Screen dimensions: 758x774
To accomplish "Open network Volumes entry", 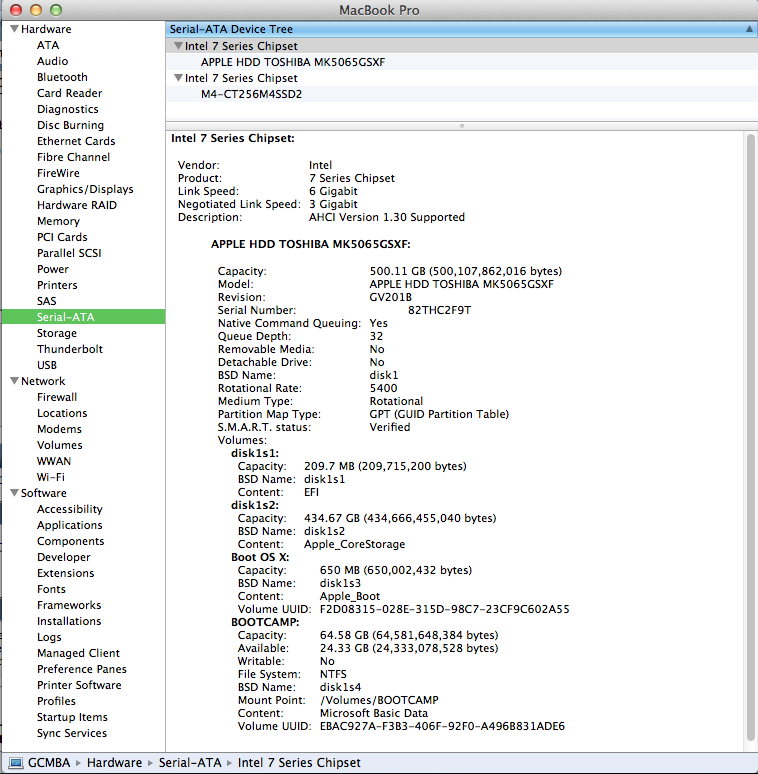I will coord(60,445).
